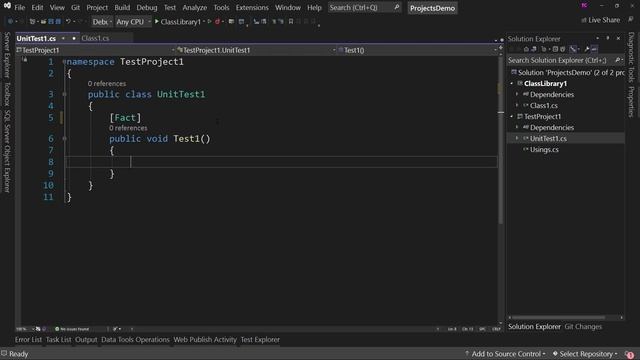
Task: Open the Analyze menu
Action: click(x=195, y=7)
